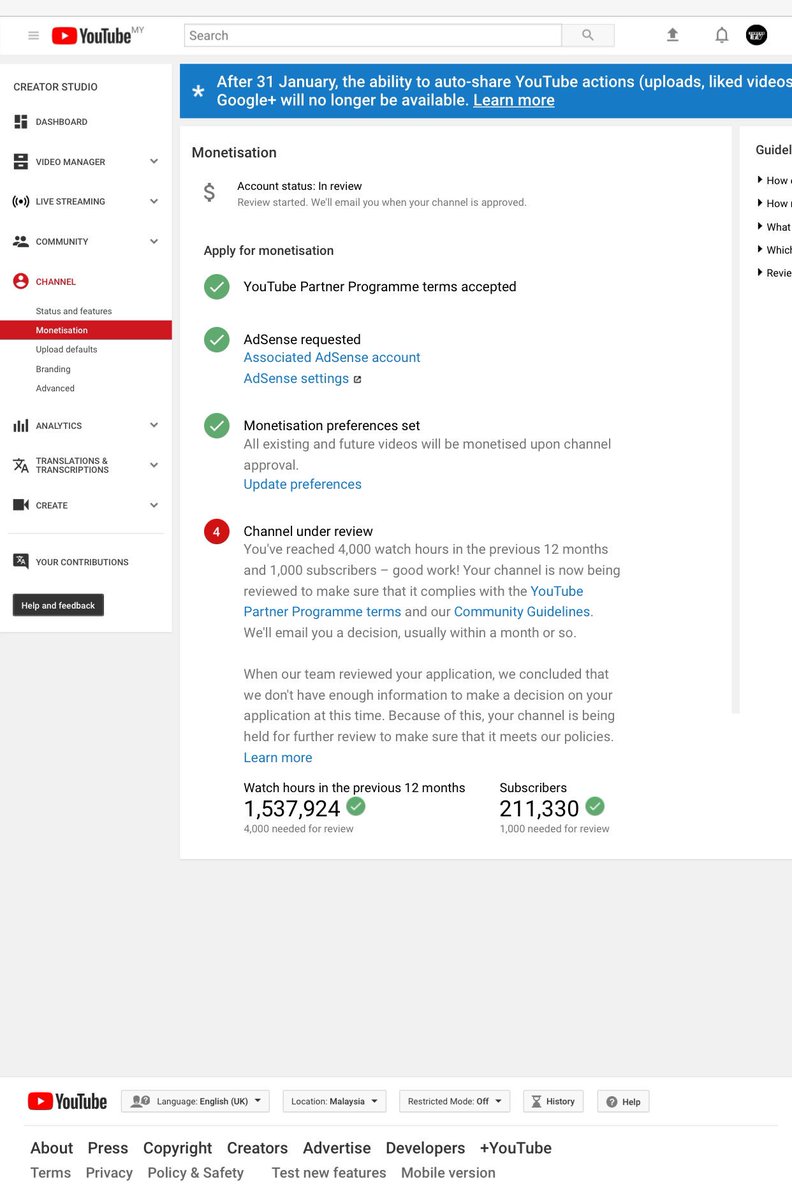Click the Translations & Transcriptions icon

[x=21, y=465]
